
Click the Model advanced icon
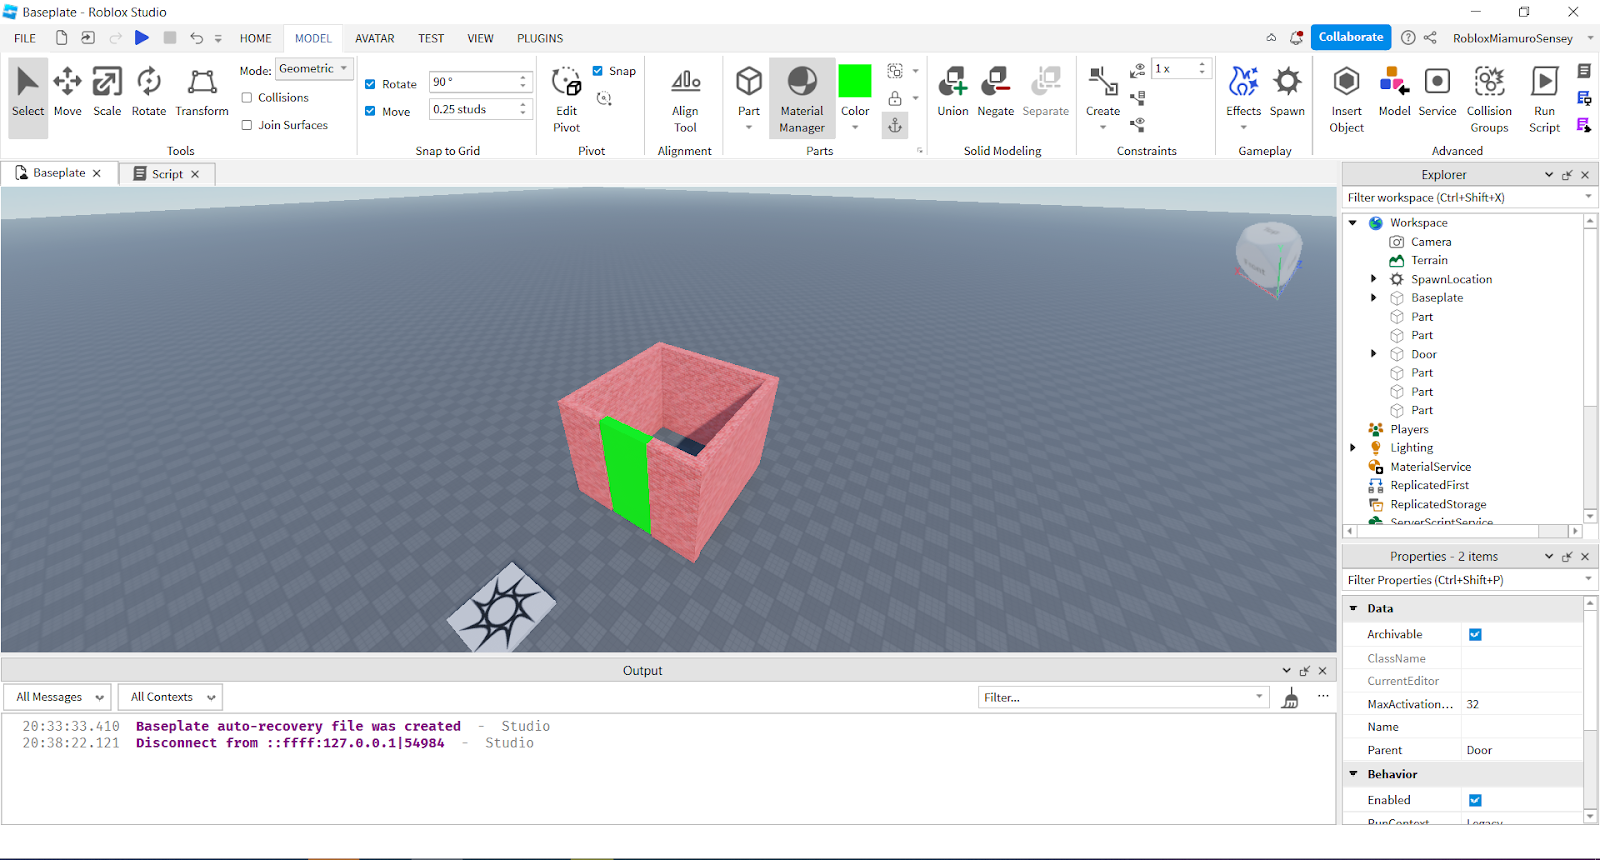[1394, 92]
